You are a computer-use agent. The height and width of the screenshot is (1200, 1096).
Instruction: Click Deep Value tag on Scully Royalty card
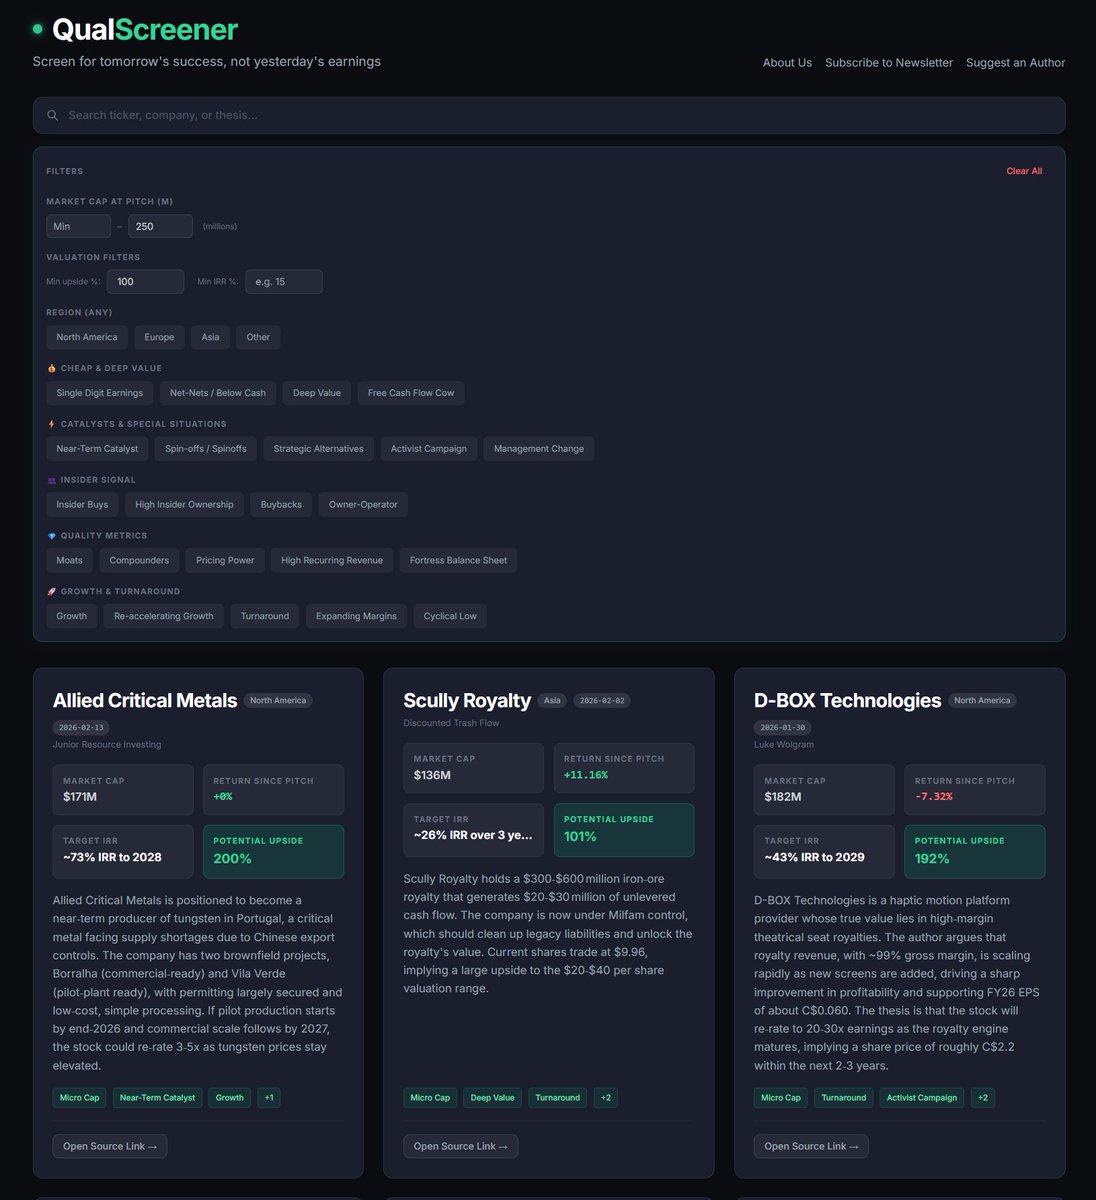coord(492,1097)
